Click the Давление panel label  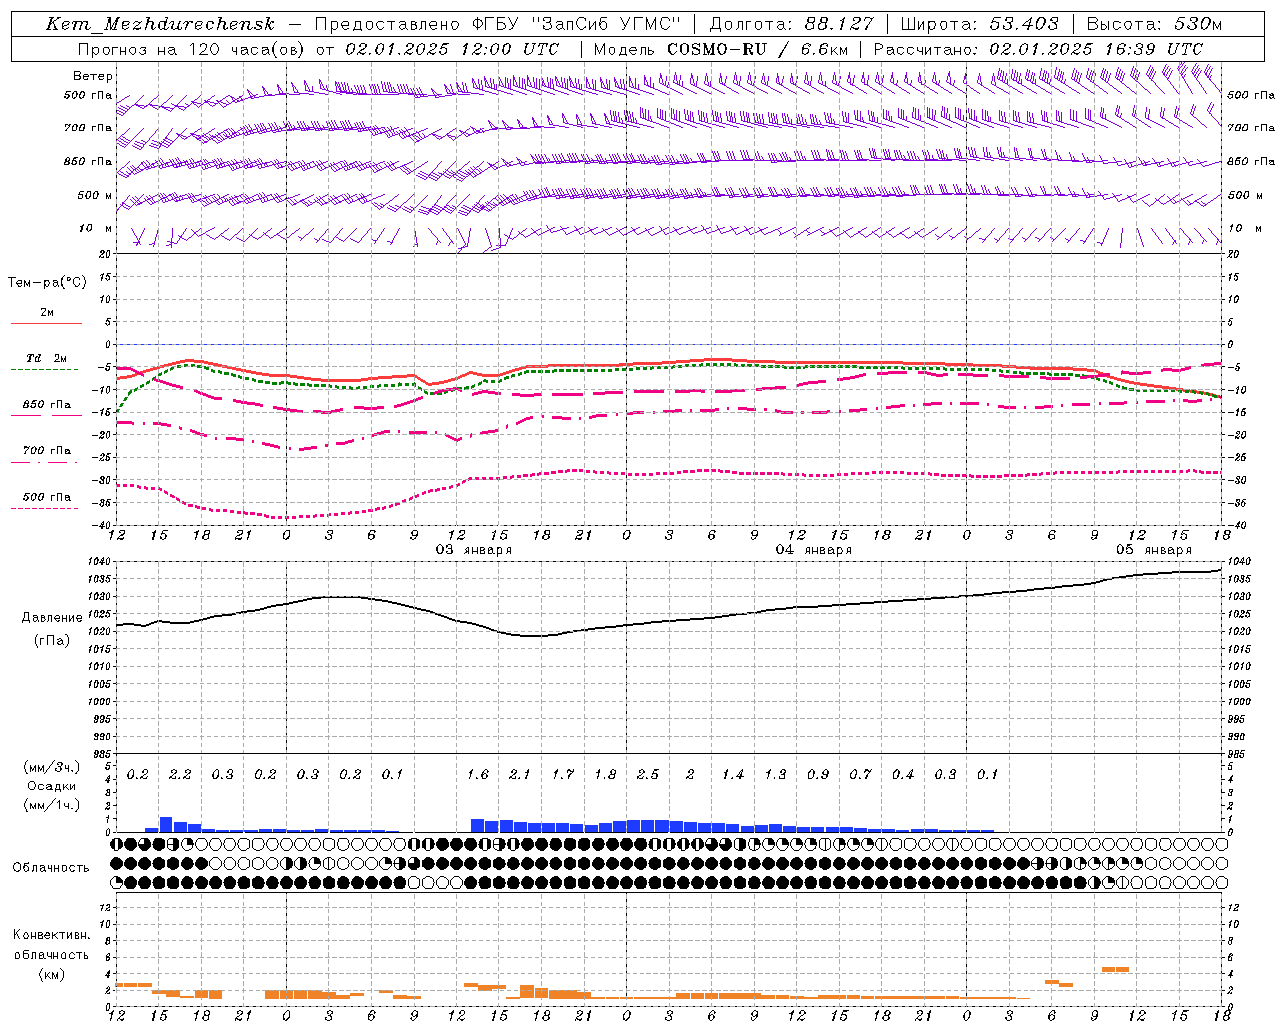click(52, 618)
